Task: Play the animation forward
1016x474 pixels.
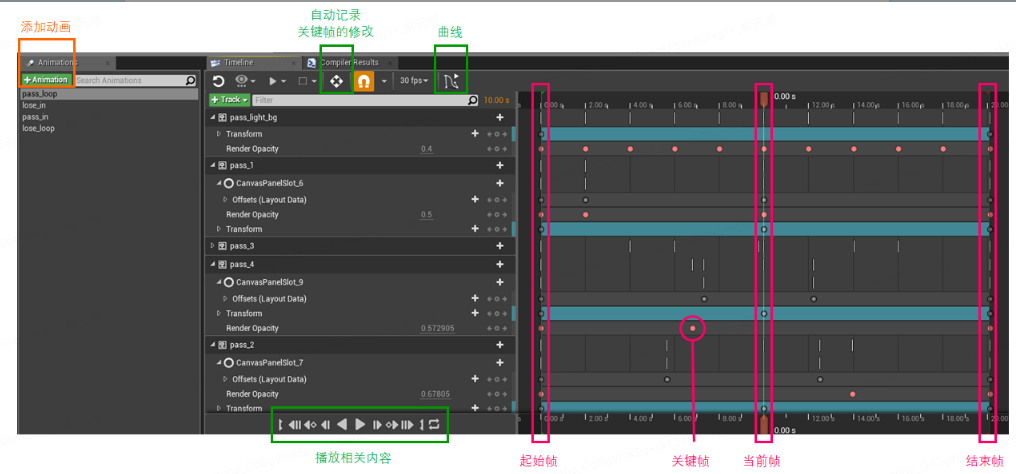Action: coord(361,425)
